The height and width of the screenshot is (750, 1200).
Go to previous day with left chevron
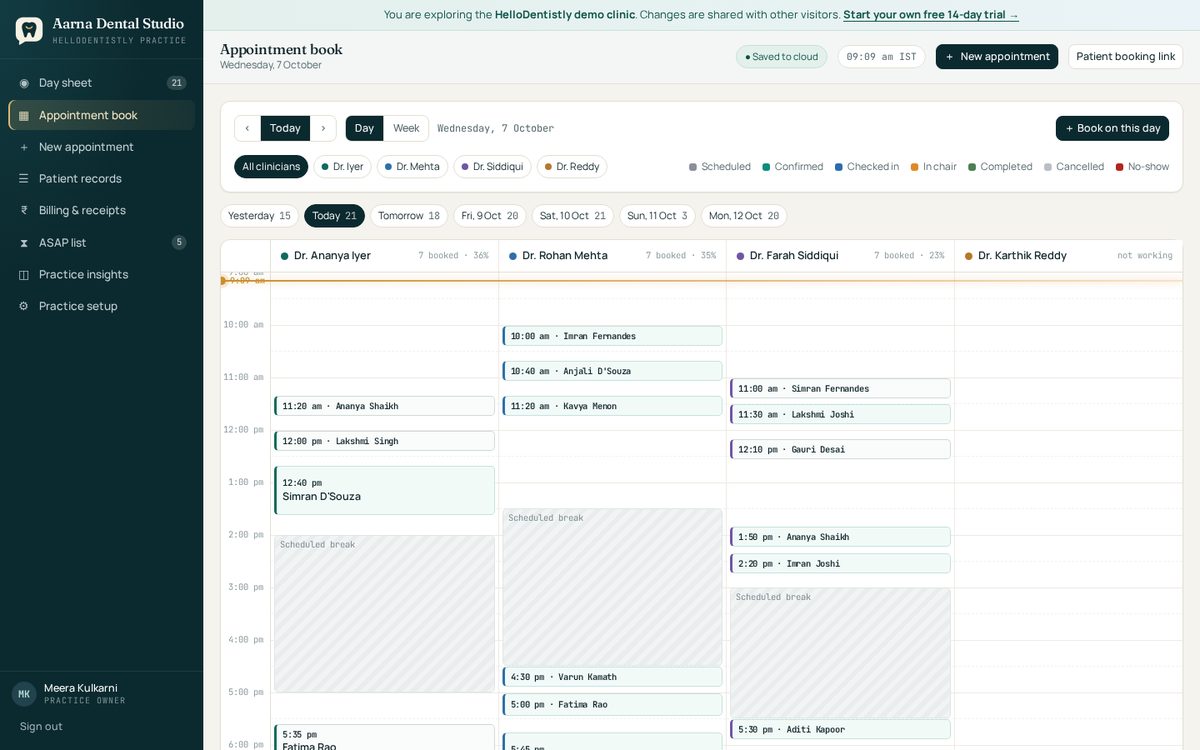(x=247, y=128)
